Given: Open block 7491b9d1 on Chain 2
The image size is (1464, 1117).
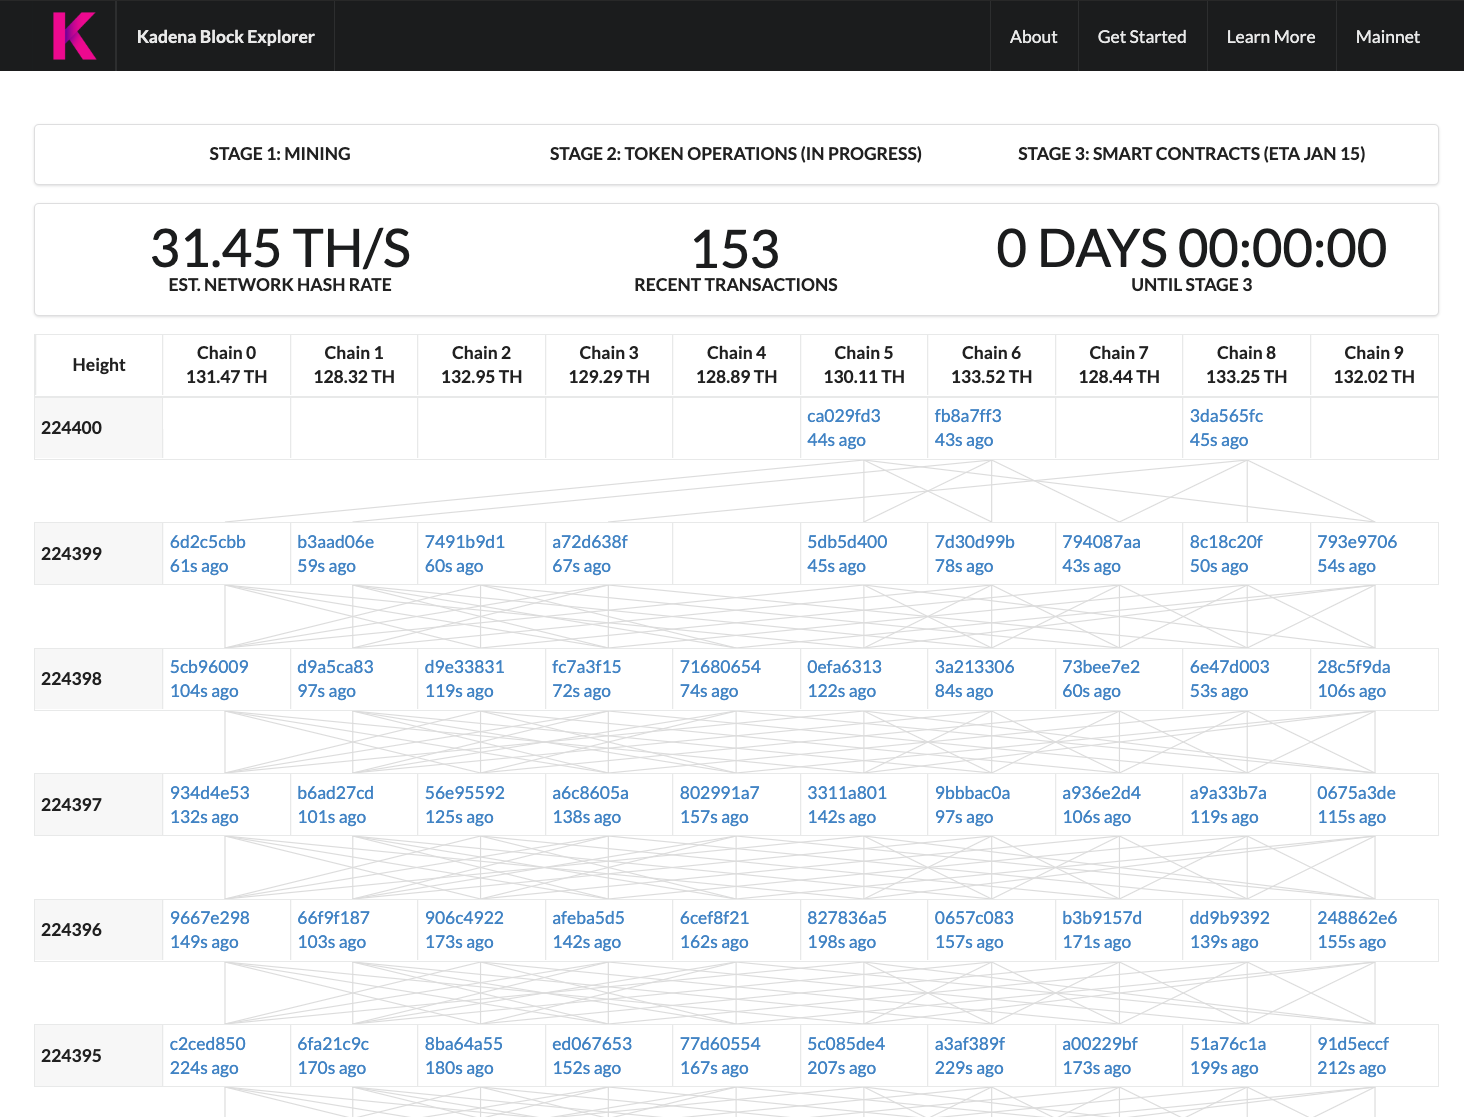Looking at the screenshot, I should pyautogui.click(x=465, y=542).
